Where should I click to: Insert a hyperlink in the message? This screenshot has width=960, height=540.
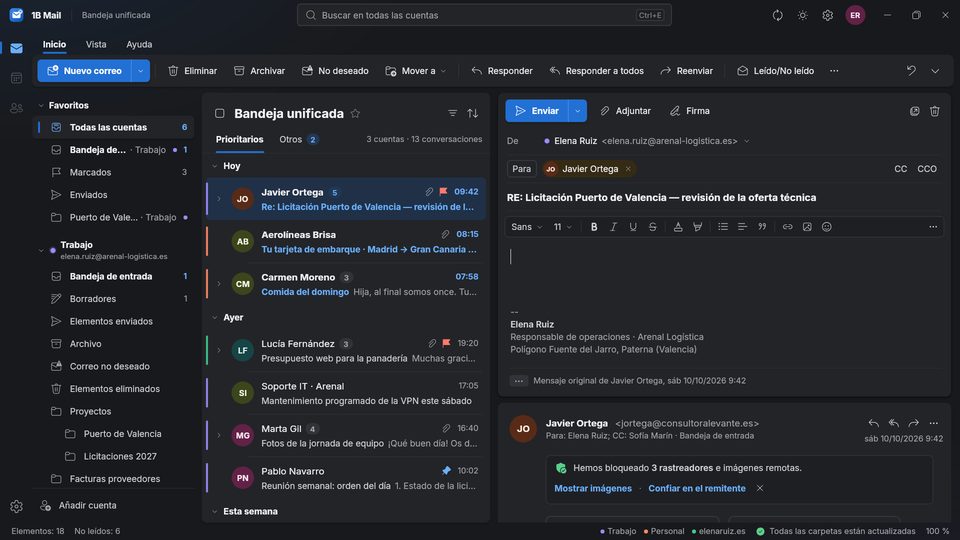[787, 227]
